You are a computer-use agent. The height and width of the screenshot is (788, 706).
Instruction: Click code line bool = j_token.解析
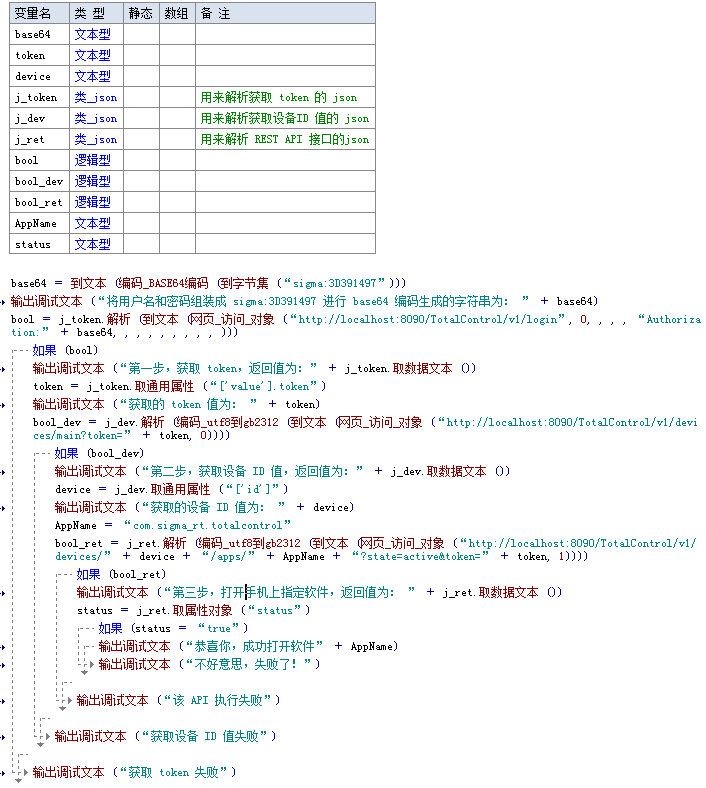(356, 326)
